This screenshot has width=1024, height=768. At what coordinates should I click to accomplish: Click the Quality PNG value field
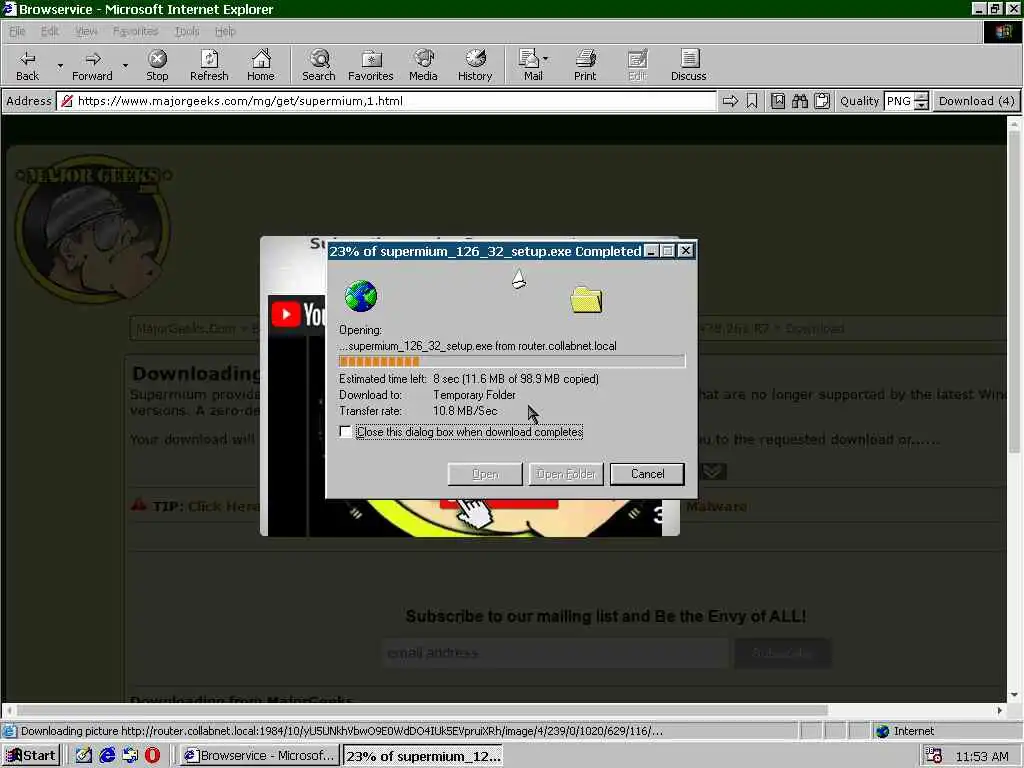point(899,101)
